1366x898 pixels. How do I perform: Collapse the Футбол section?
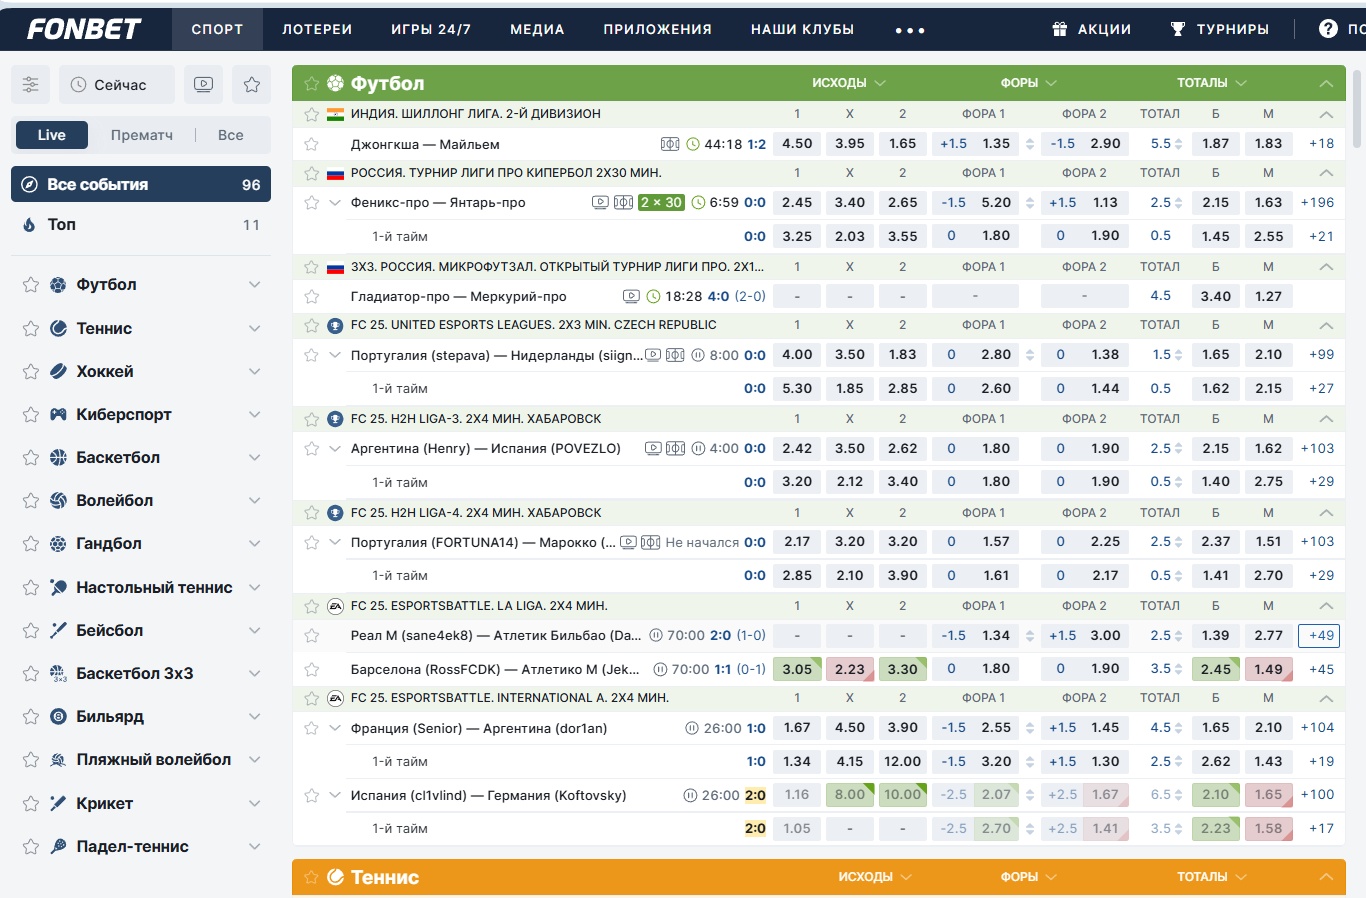[x=1326, y=83]
